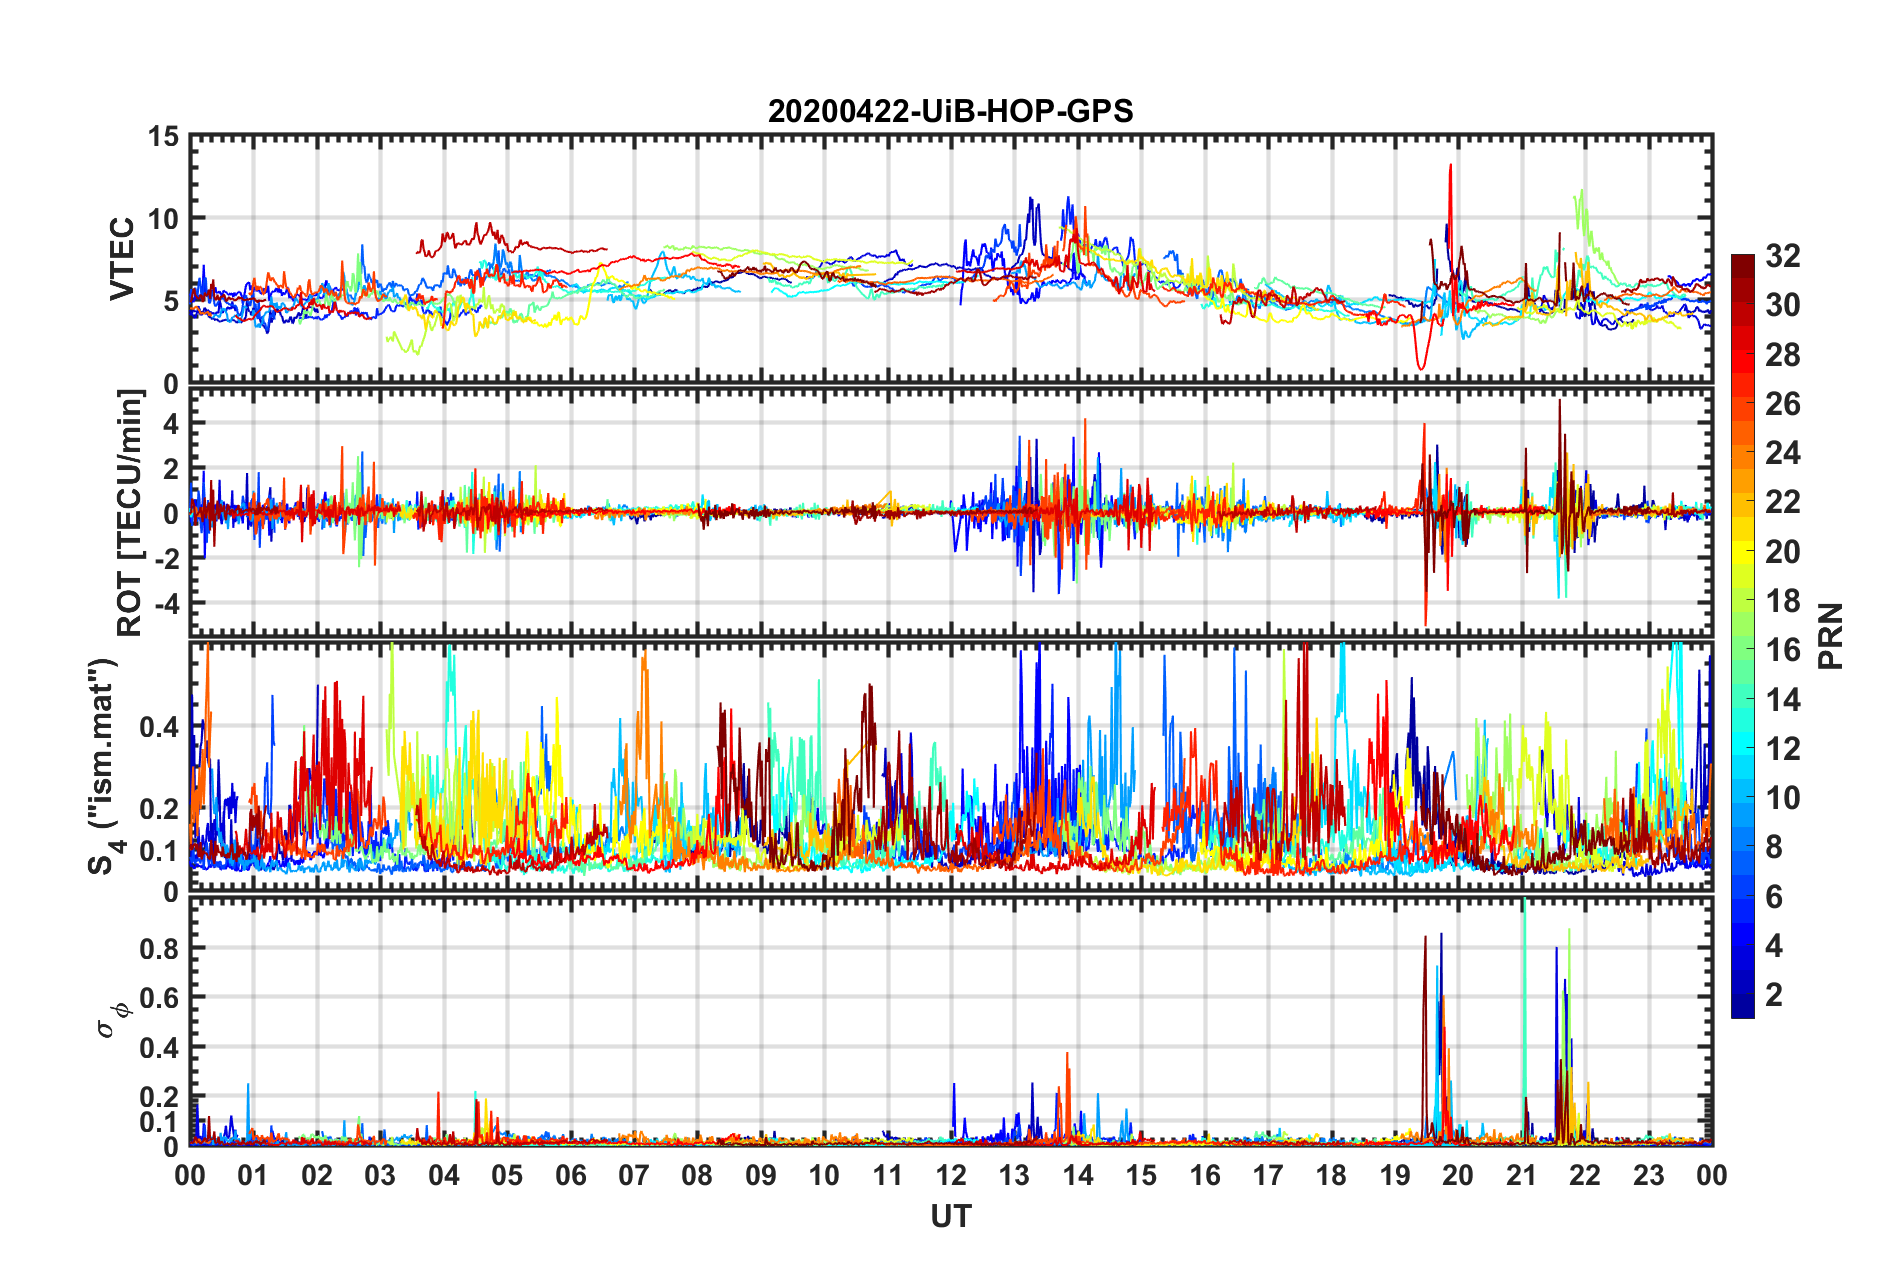1902x1272 pixels.
Task: Select the 06 tick on the UT axis
Action: (x=570, y=1175)
